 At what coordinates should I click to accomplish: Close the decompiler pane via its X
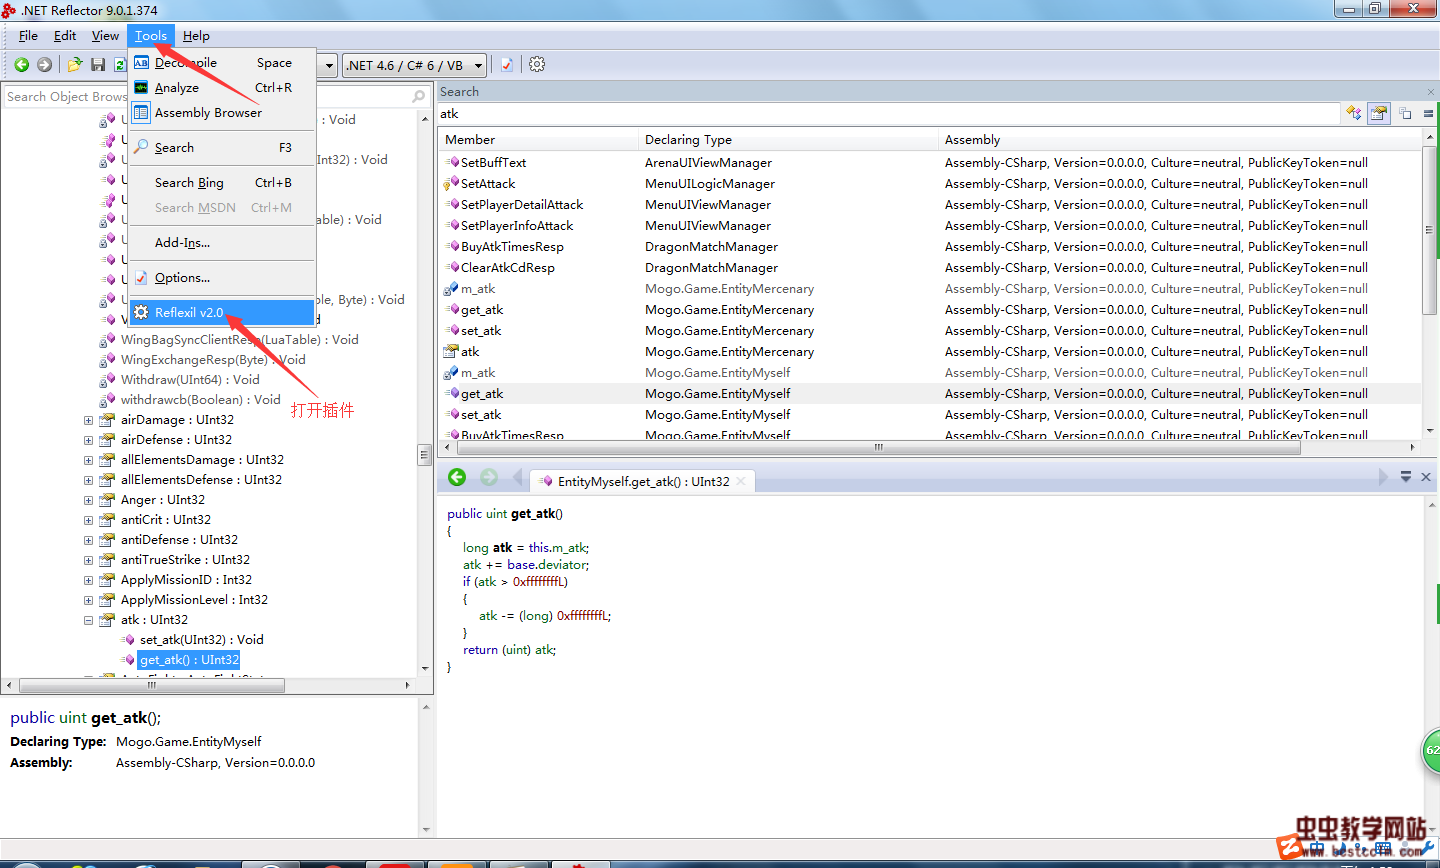pyautogui.click(x=1427, y=478)
